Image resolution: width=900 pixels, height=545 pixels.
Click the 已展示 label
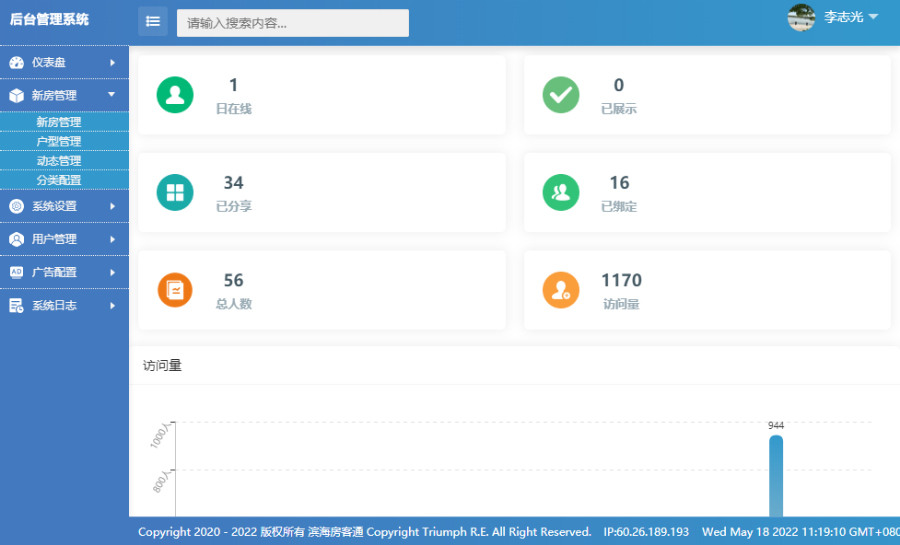(619, 109)
